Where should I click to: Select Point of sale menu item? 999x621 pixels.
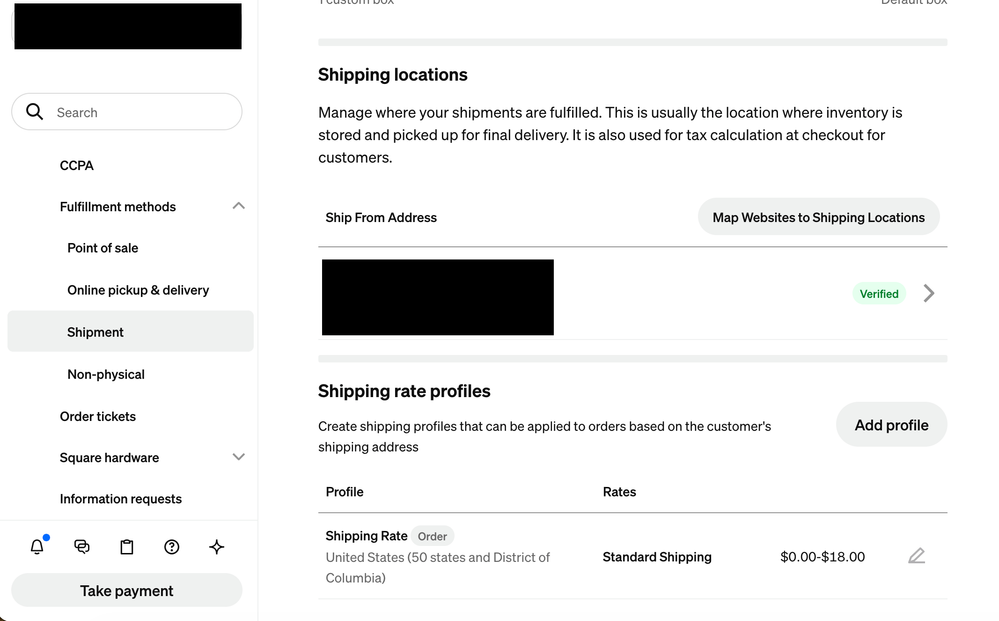tap(103, 248)
